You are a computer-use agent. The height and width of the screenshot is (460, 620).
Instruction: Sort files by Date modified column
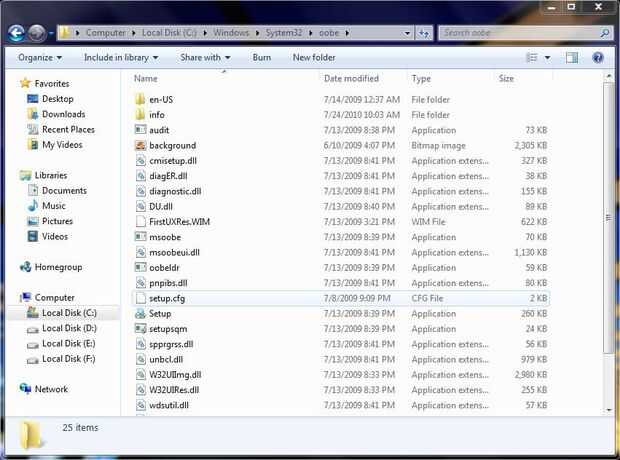point(351,79)
